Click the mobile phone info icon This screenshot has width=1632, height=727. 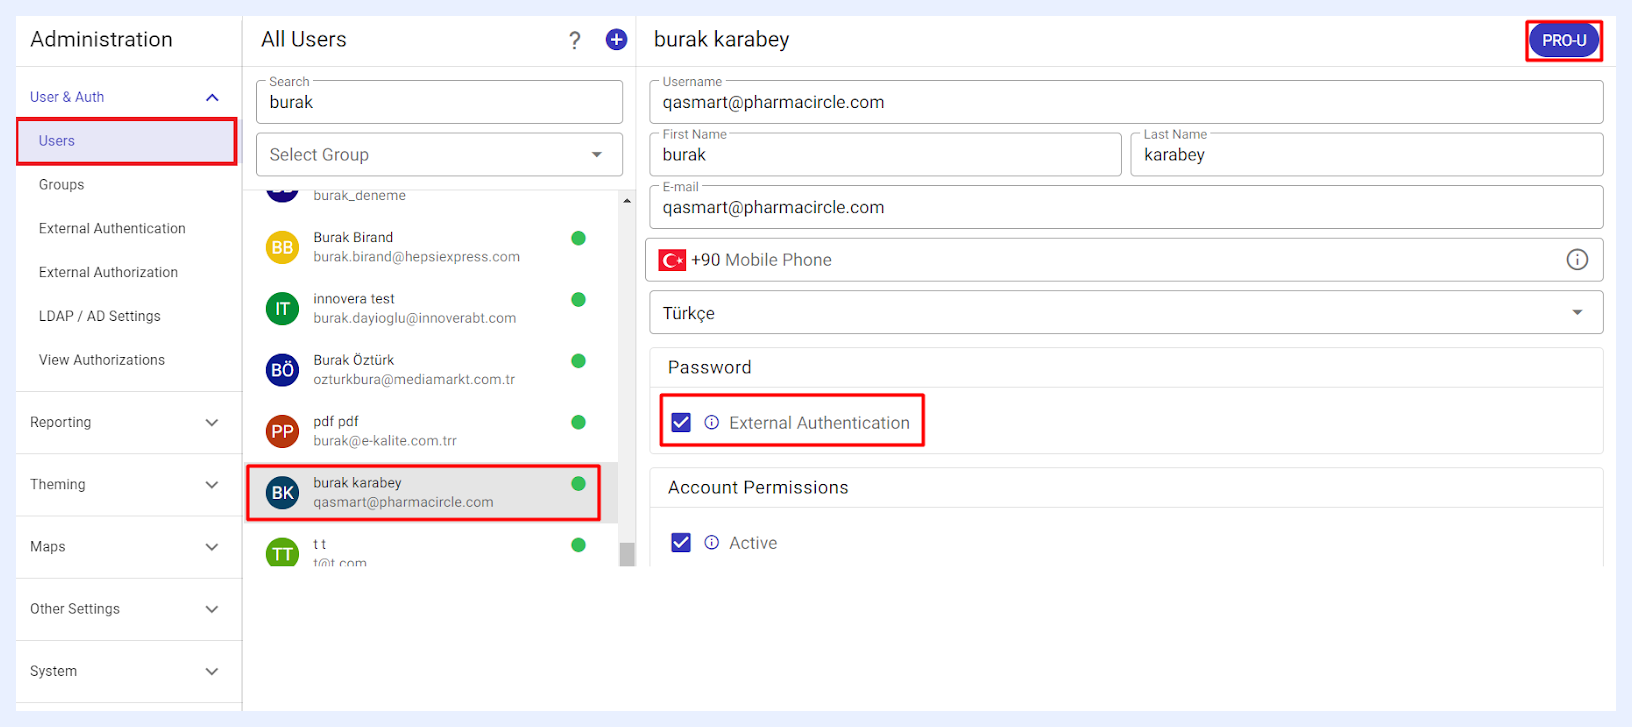click(1577, 260)
